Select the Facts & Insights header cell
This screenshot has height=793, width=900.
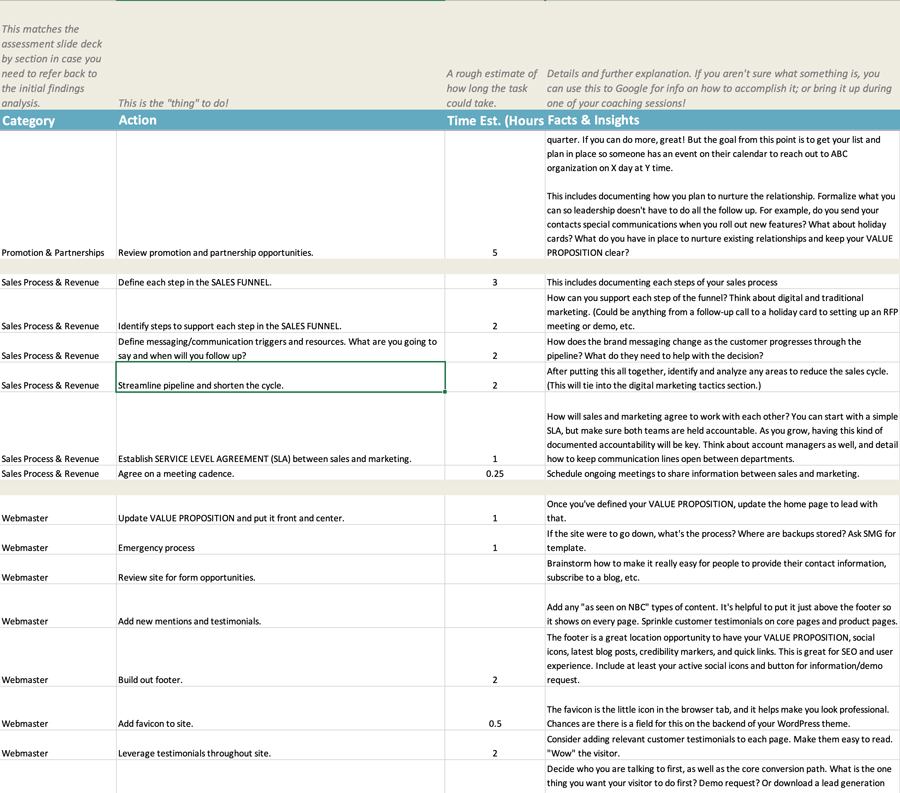pos(722,120)
